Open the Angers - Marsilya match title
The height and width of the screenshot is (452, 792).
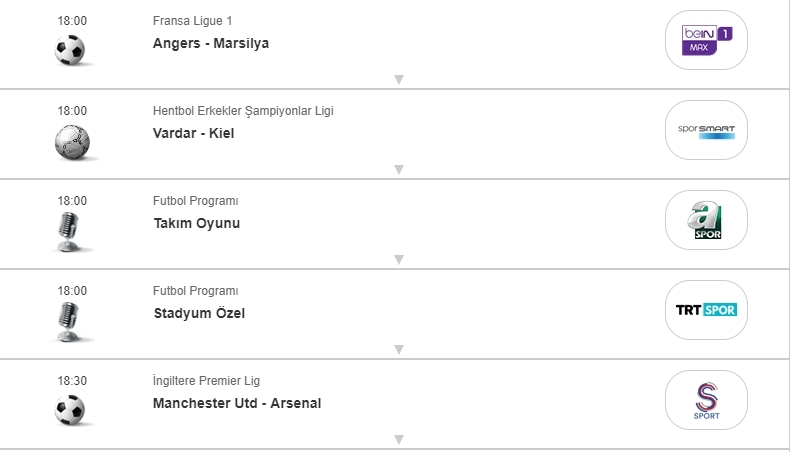coord(211,43)
